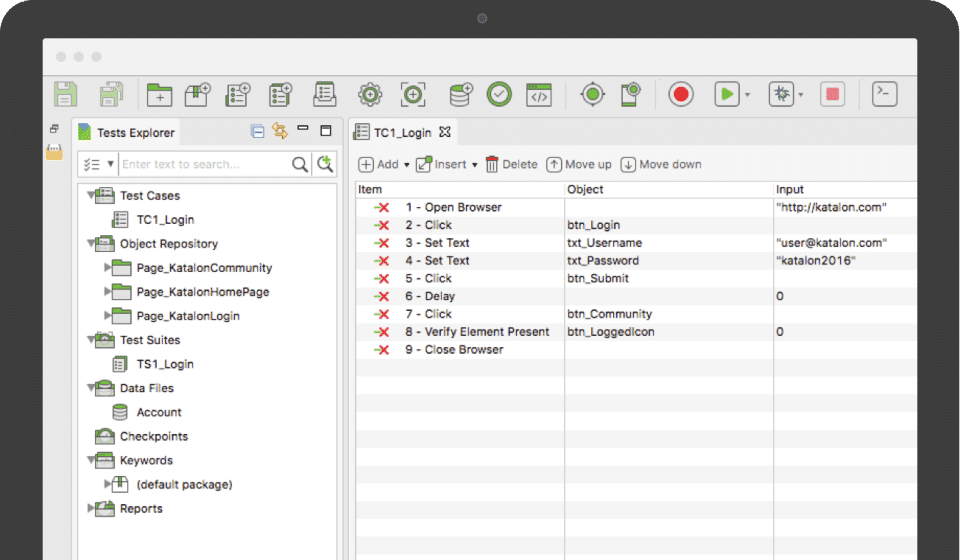Expand the Page_KatalonCommunity folder
This screenshot has height=560, width=960.
tap(108, 267)
